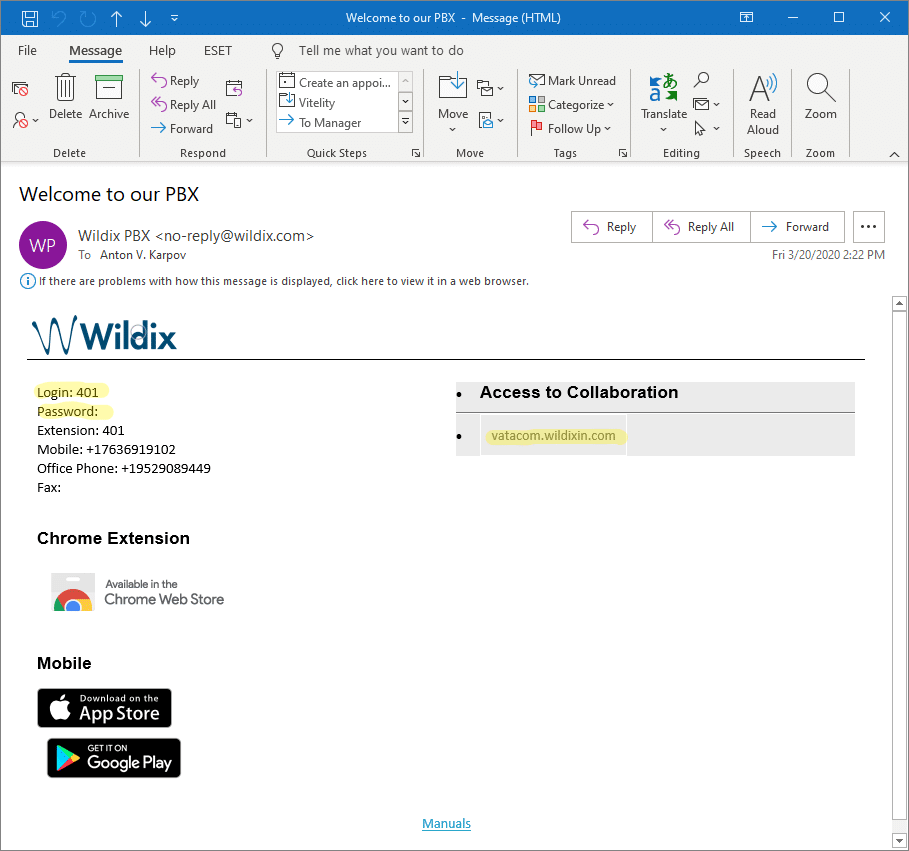
Task: Open the Related messages envelope dropdown
Action: (x=707, y=104)
